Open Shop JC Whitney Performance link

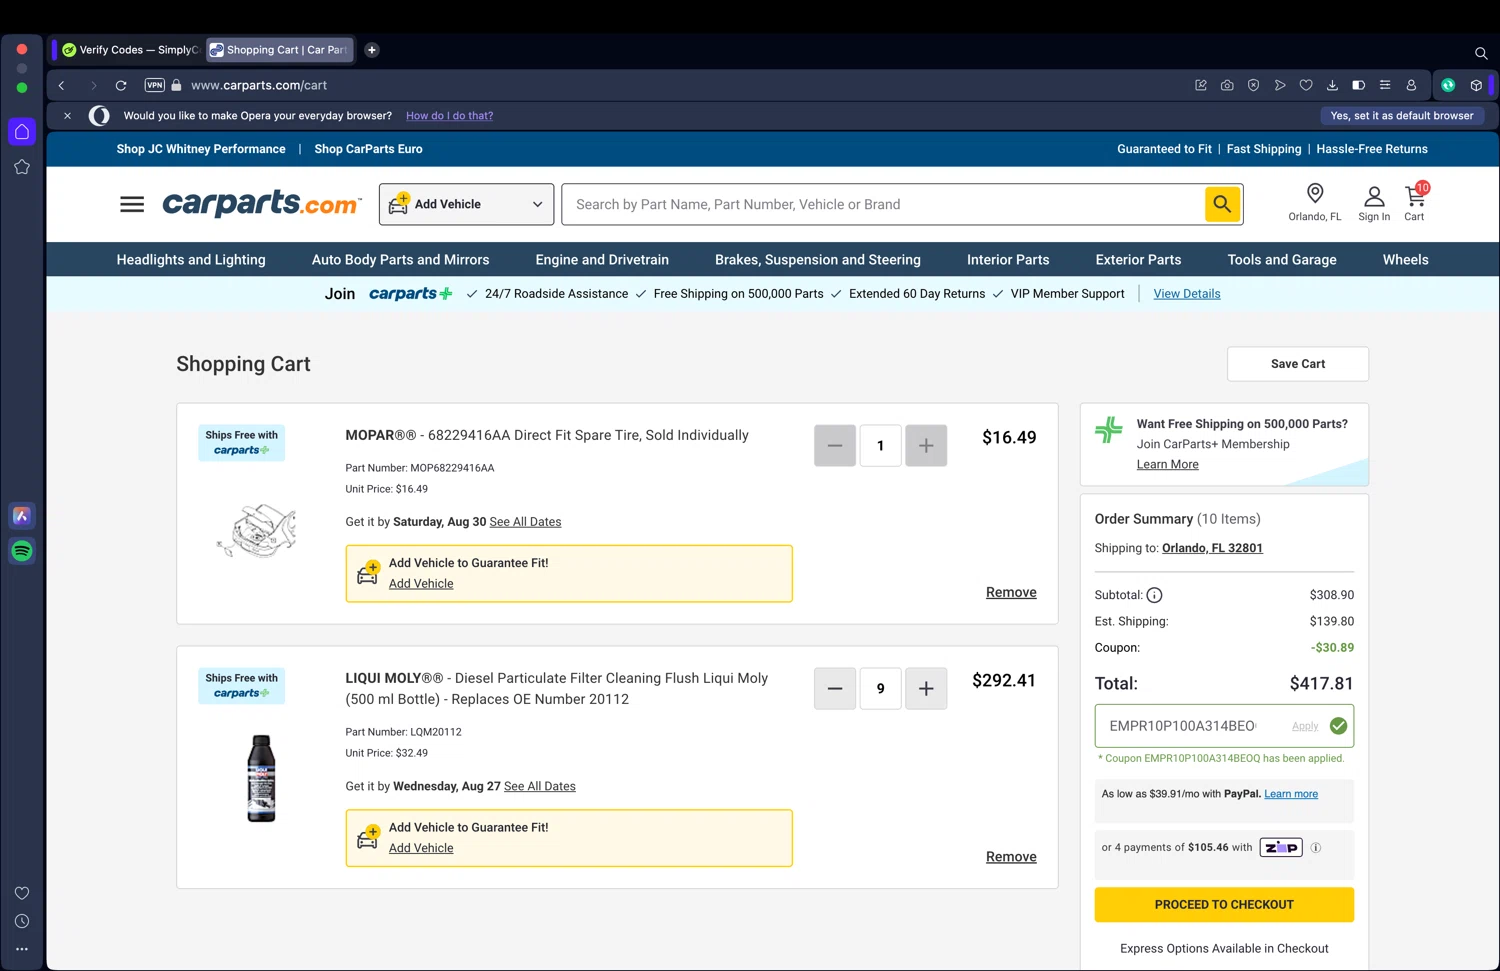(x=201, y=149)
